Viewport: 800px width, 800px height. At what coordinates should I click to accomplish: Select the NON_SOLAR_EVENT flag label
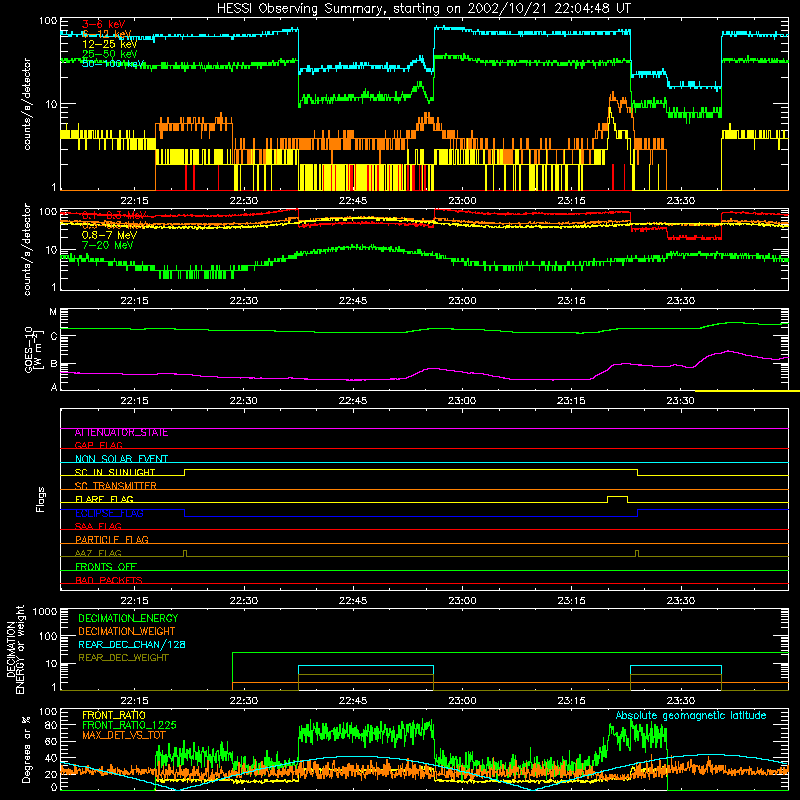(x=121, y=459)
